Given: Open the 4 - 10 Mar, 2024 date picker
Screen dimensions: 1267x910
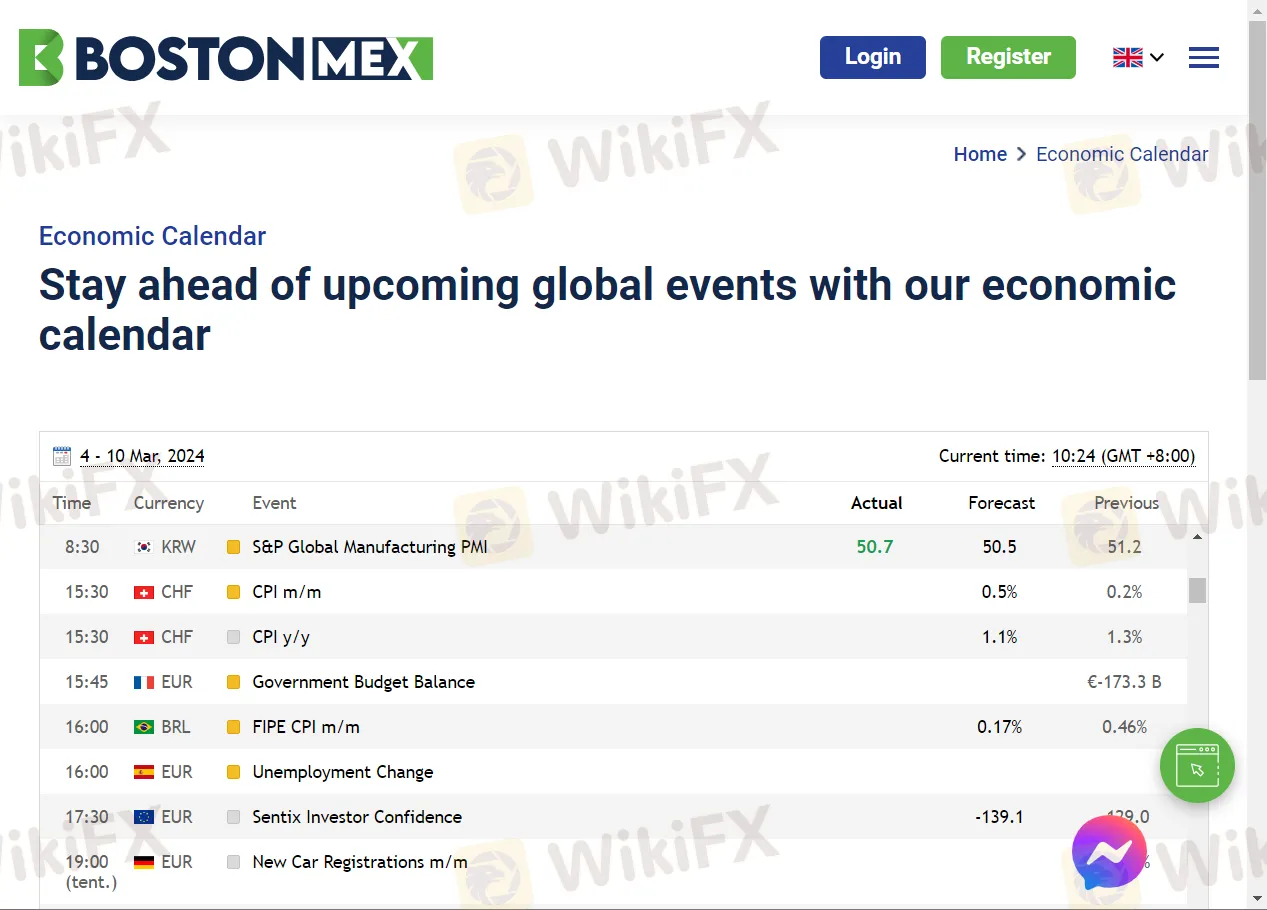Looking at the screenshot, I should point(142,456).
